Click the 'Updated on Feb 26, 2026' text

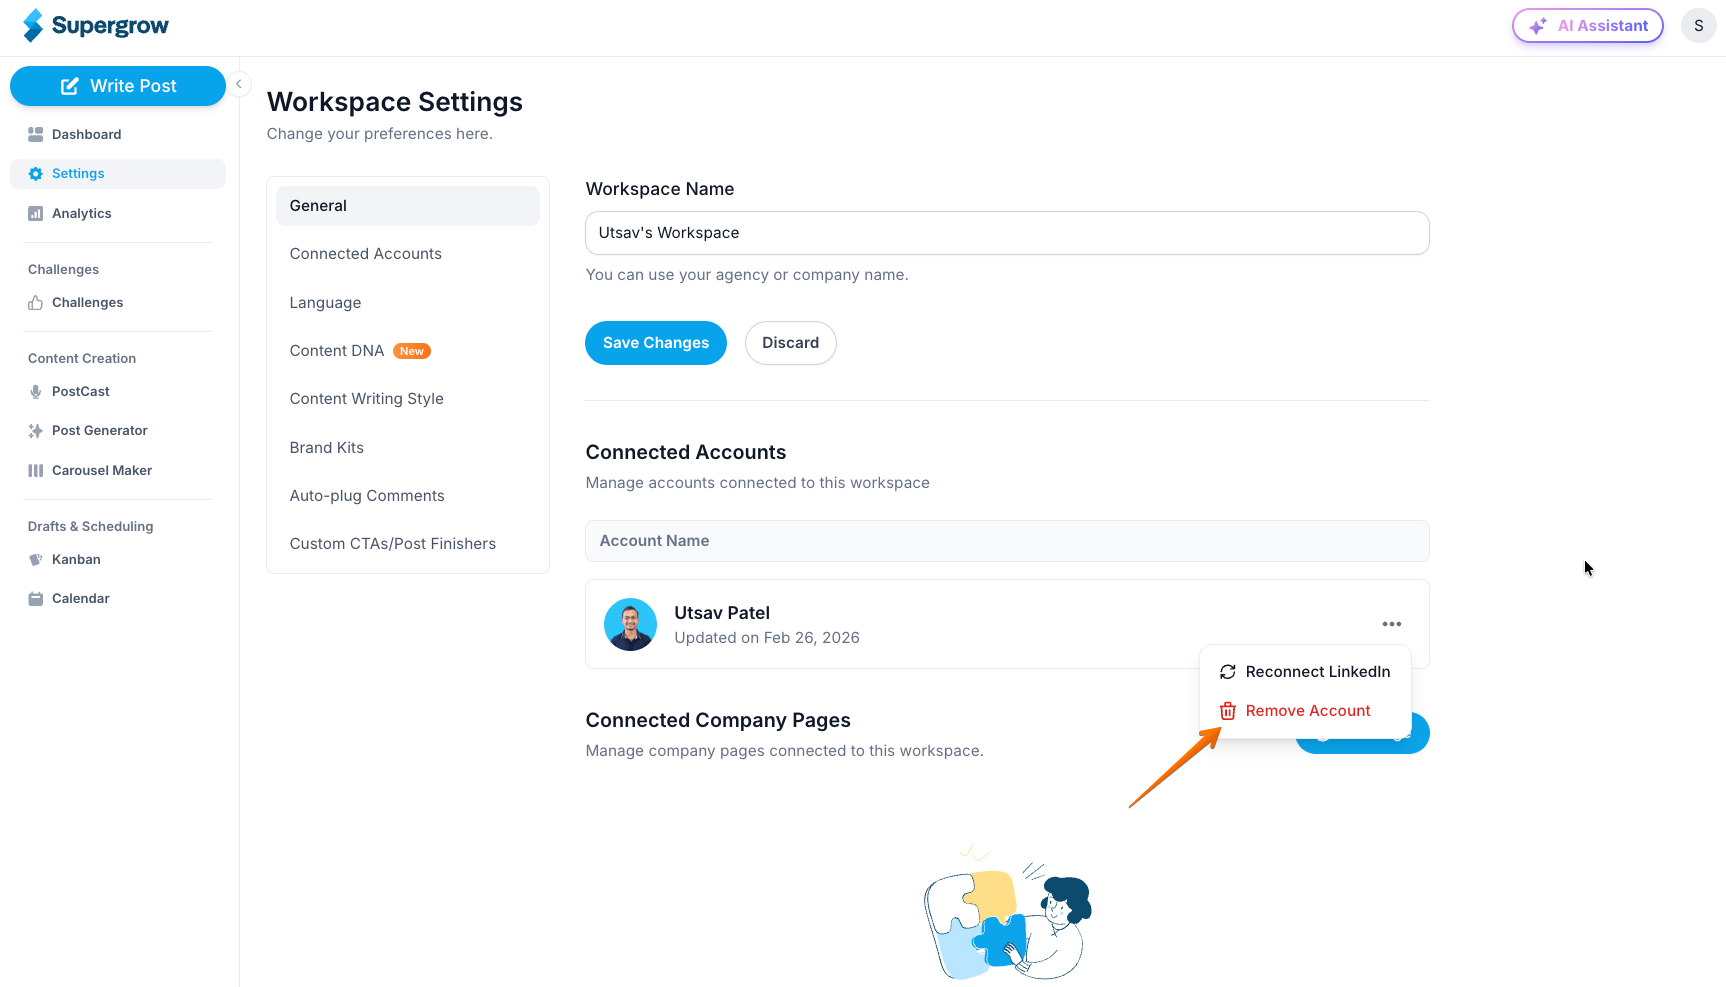(x=767, y=638)
